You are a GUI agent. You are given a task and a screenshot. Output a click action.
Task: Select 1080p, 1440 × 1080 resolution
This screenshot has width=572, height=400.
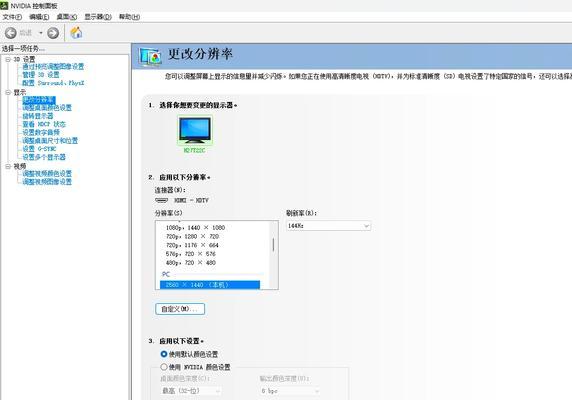pos(195,228)
